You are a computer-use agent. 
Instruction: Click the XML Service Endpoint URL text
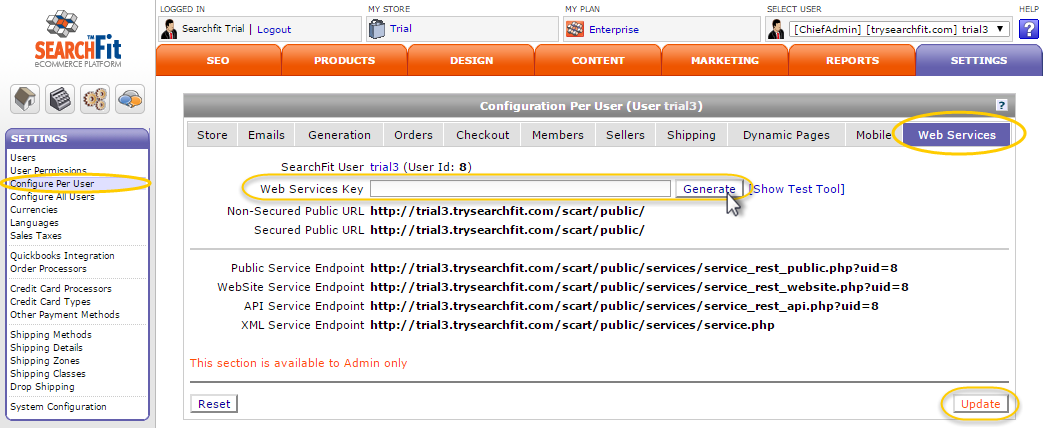pyautogui.click(x=572, y=325)
